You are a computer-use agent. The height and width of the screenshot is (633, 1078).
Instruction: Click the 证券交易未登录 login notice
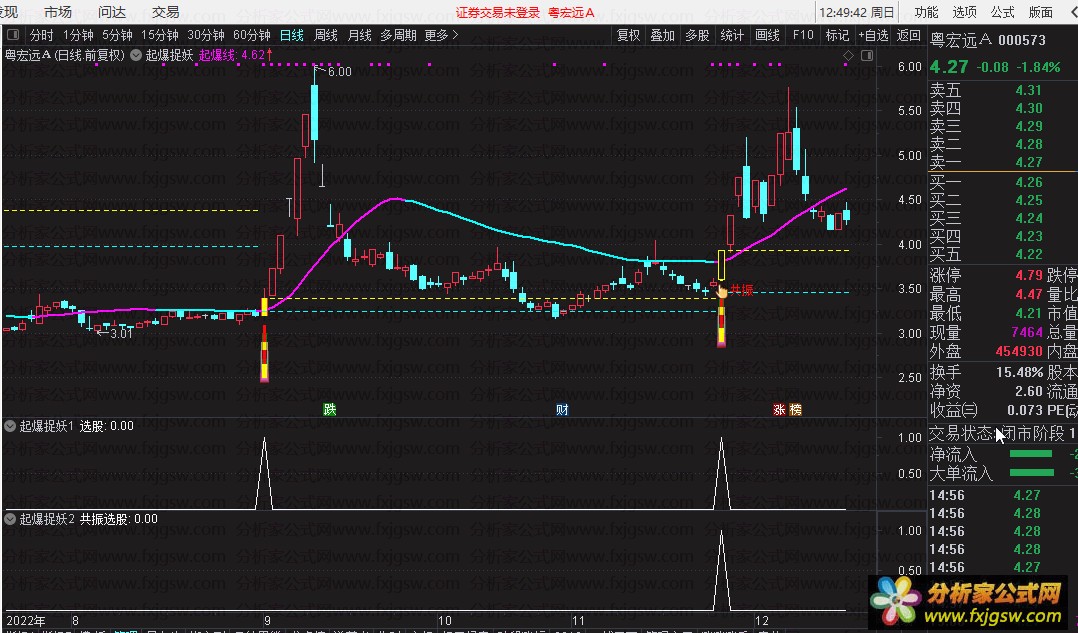(498, 12)
